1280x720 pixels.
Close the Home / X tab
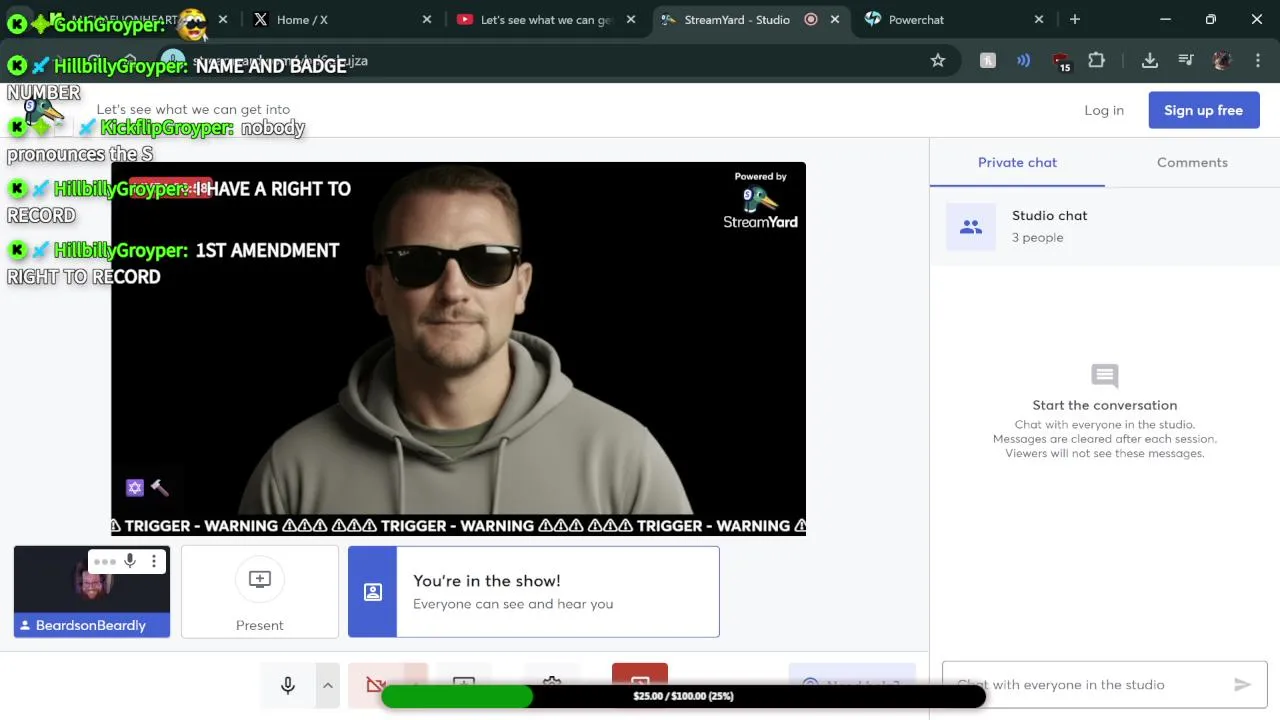(x=427, y=19)
